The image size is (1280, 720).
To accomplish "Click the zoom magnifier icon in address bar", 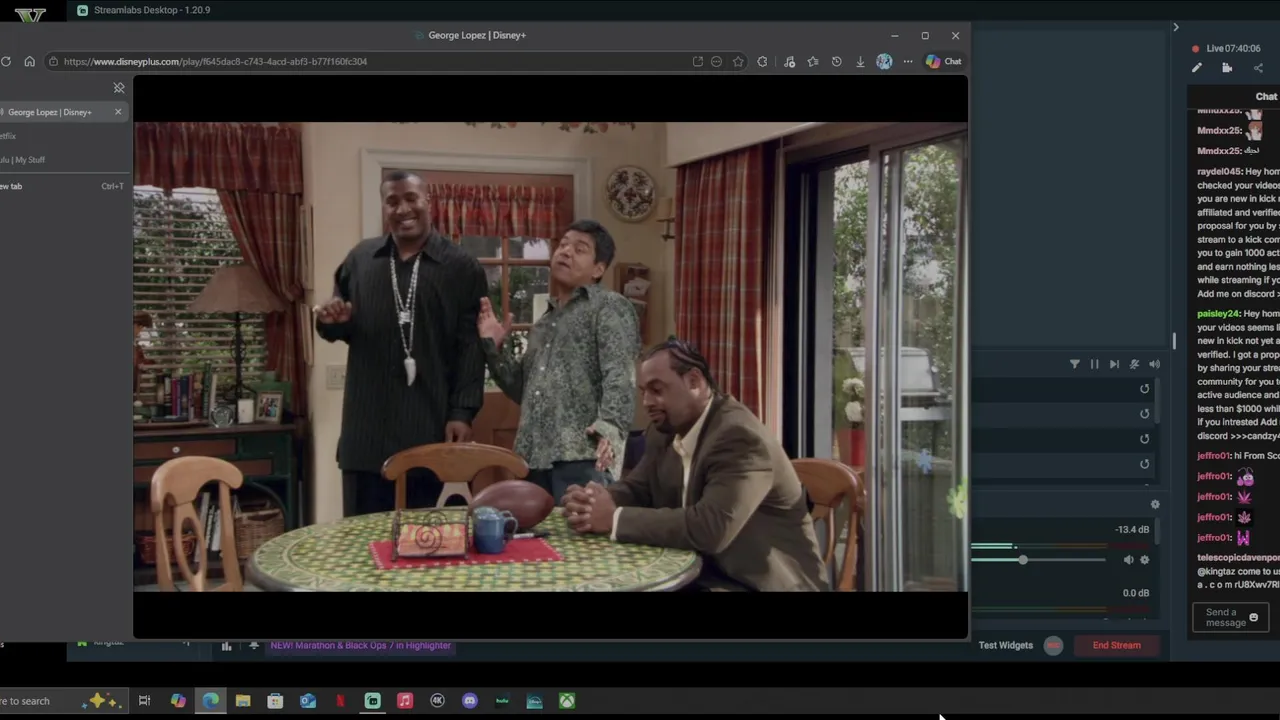I will (716, 61).
